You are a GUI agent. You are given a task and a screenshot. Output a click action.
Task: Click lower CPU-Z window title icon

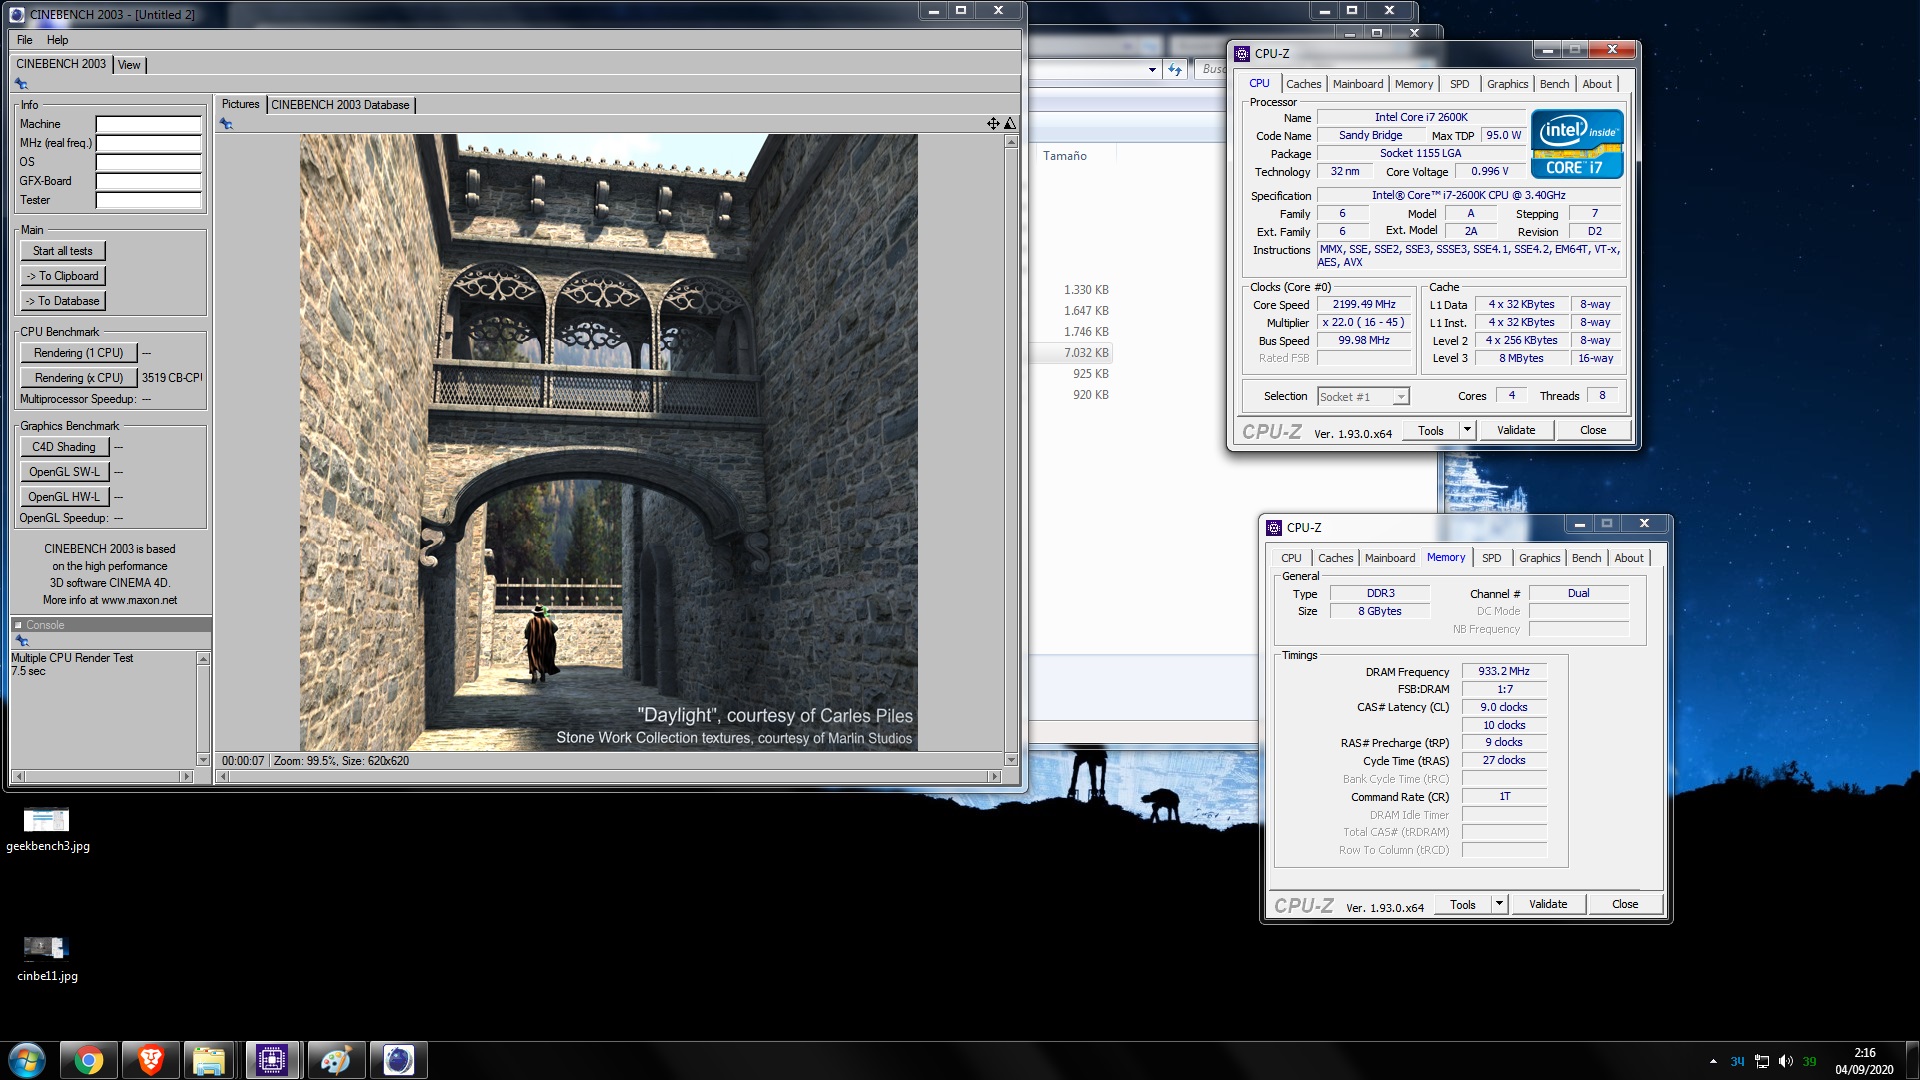(x=1274, y=528)
